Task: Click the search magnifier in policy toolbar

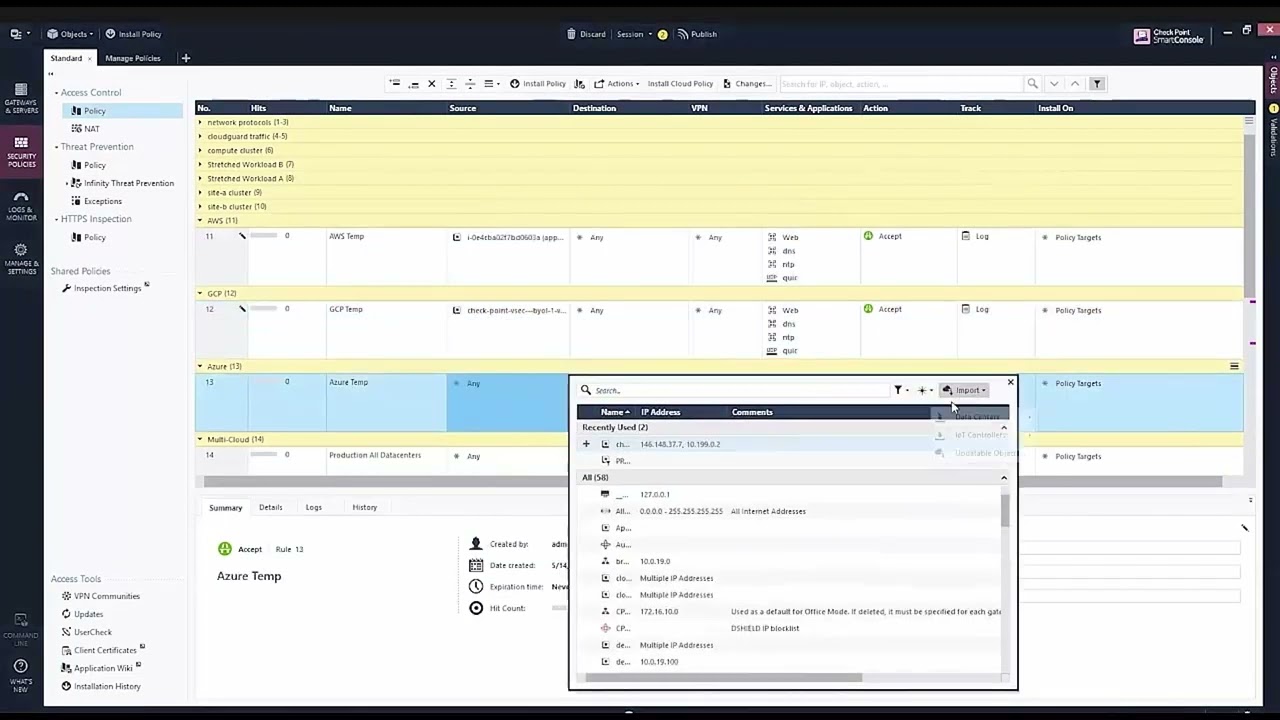Action: [1033, 84]
